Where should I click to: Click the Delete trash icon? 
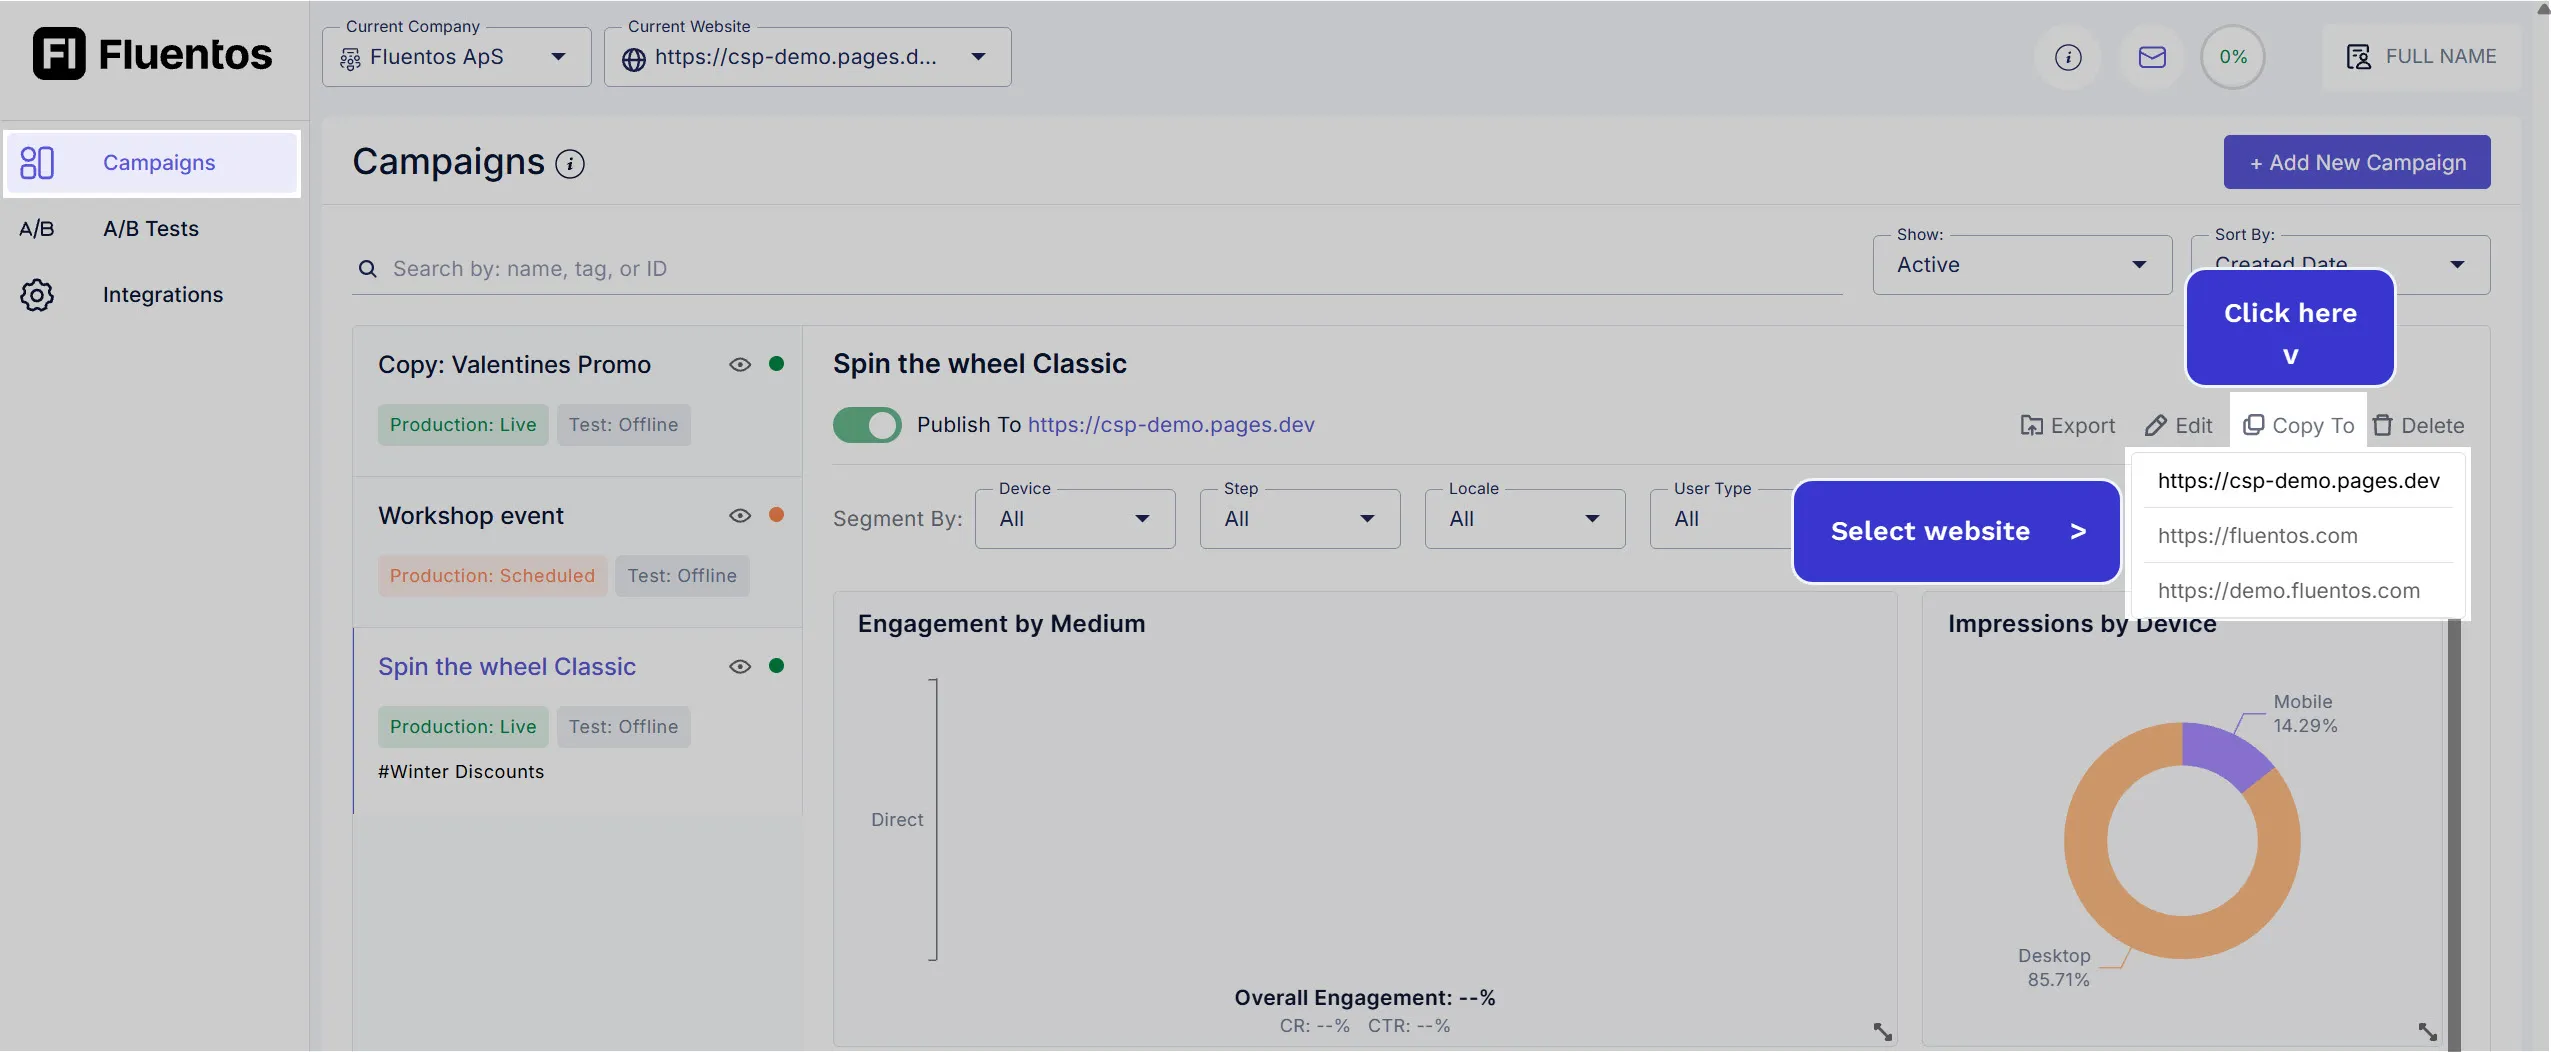2383,426
